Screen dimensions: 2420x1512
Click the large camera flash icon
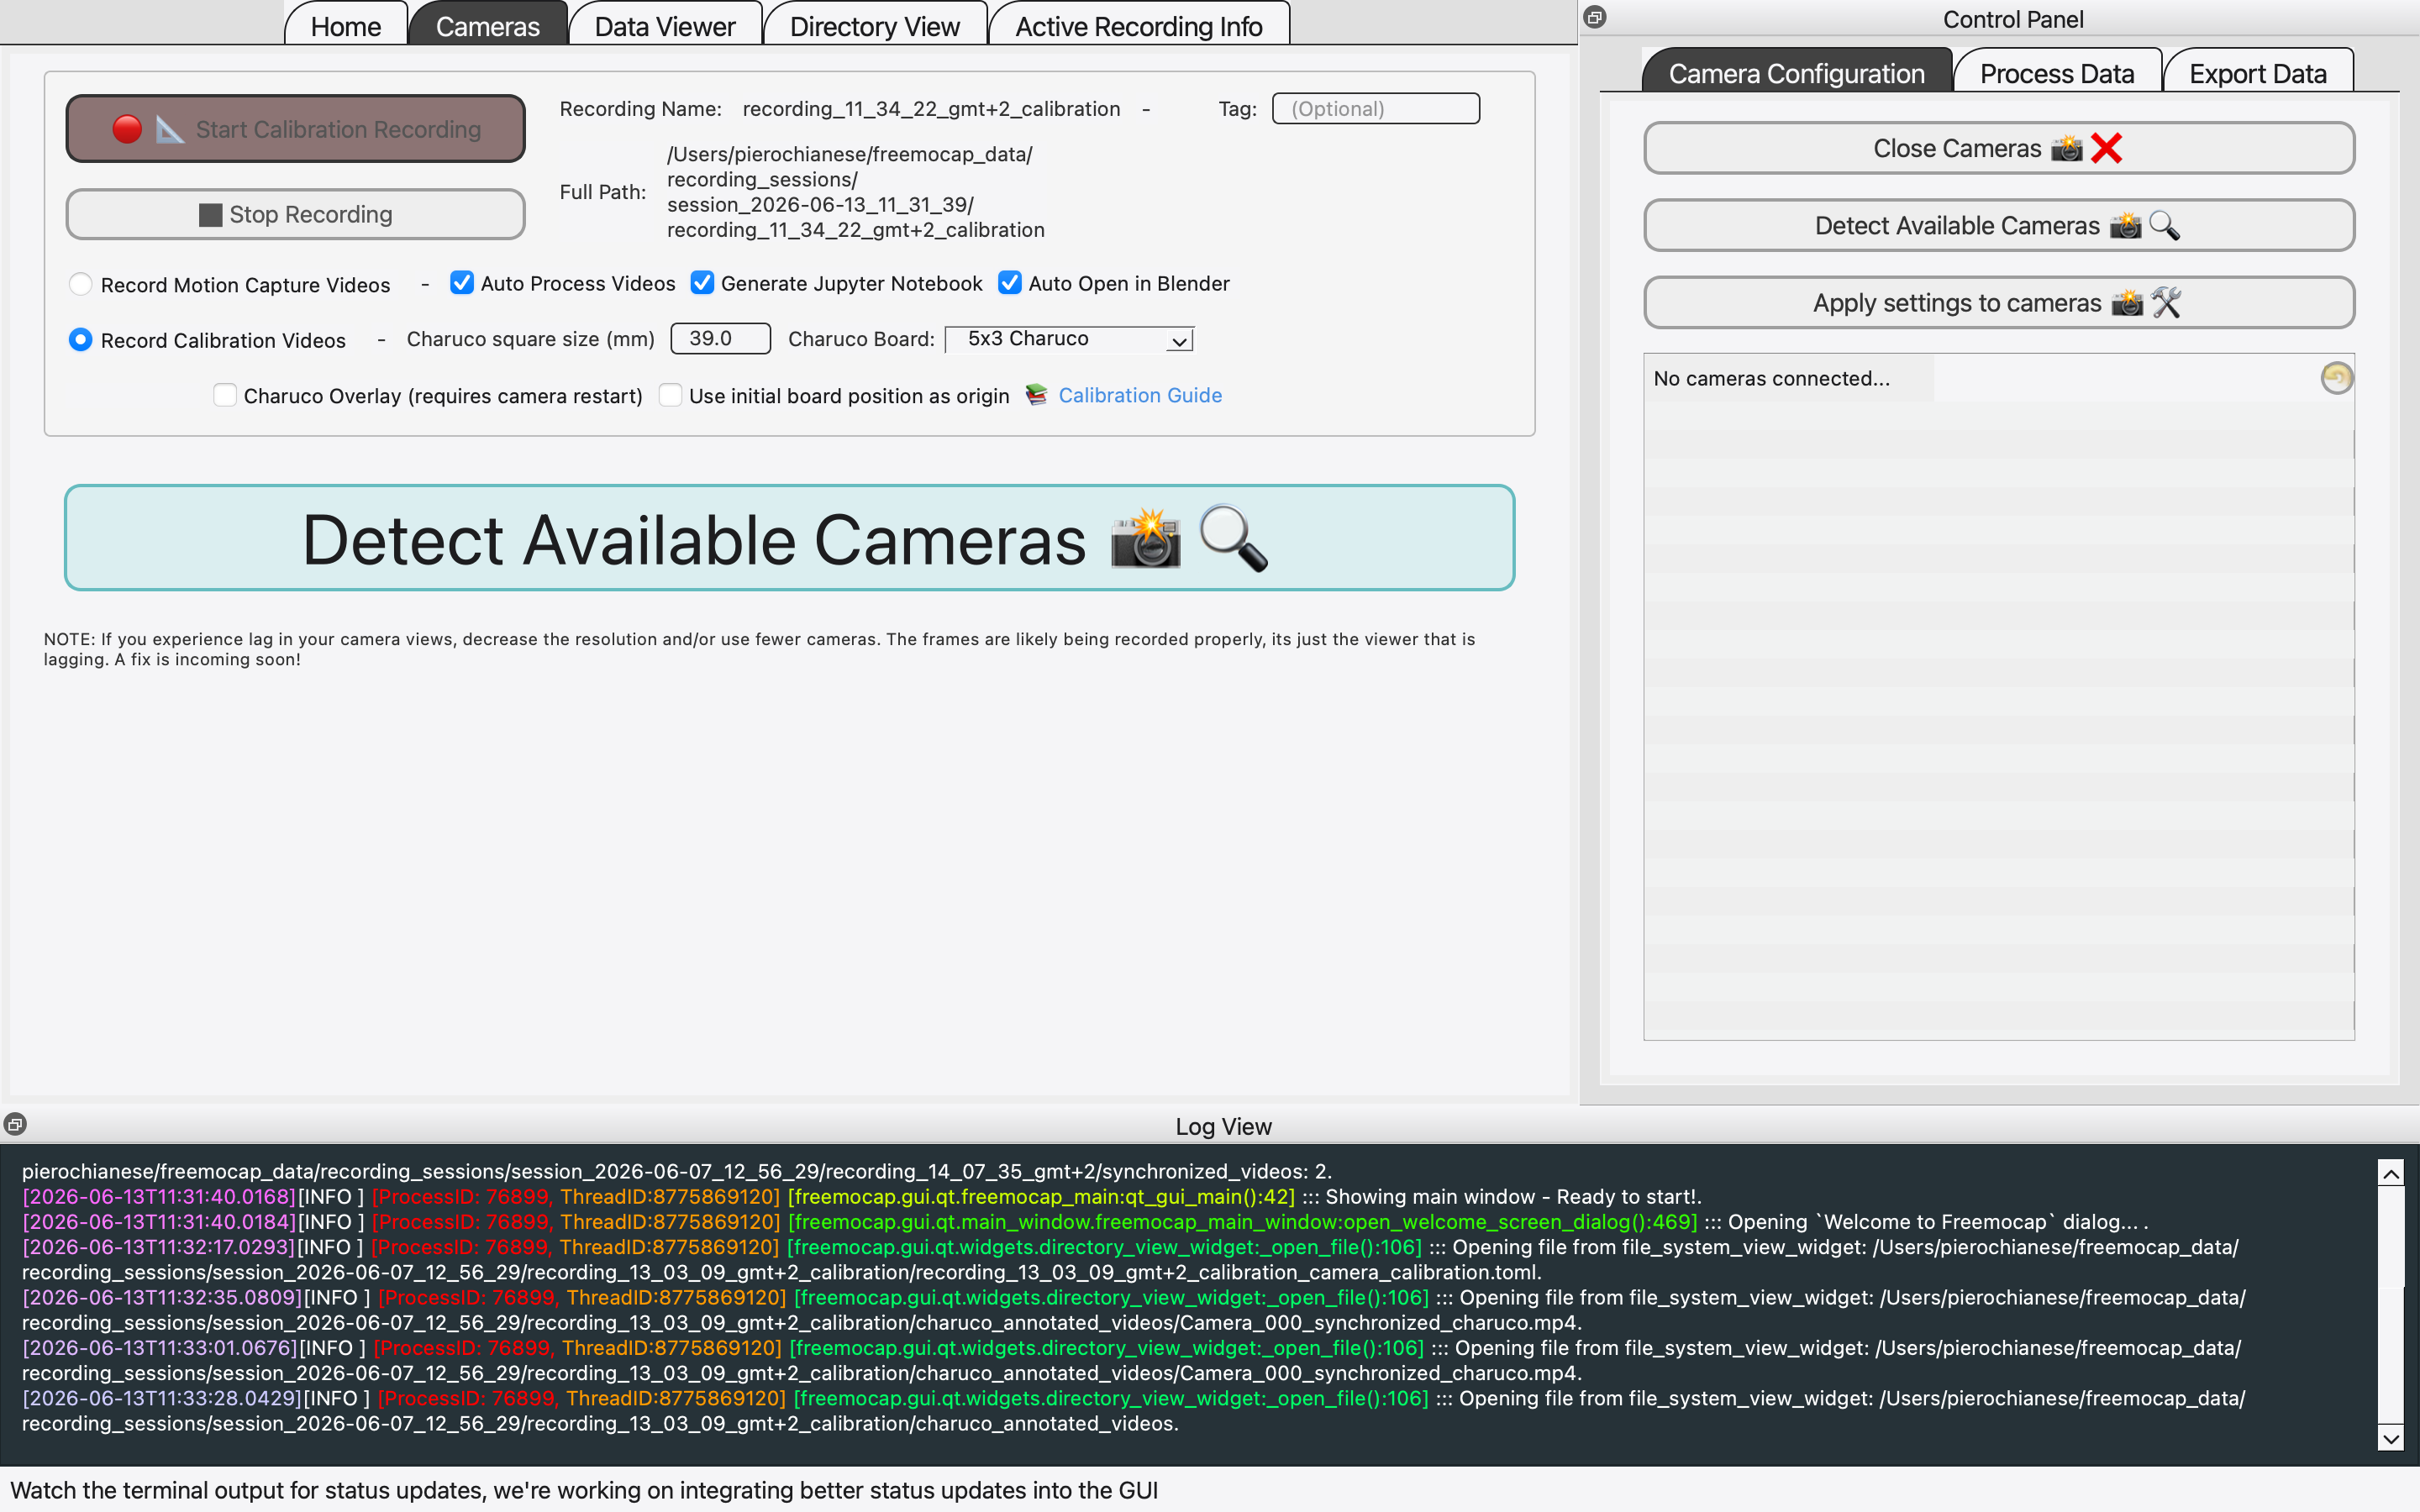click(1146, 538)
